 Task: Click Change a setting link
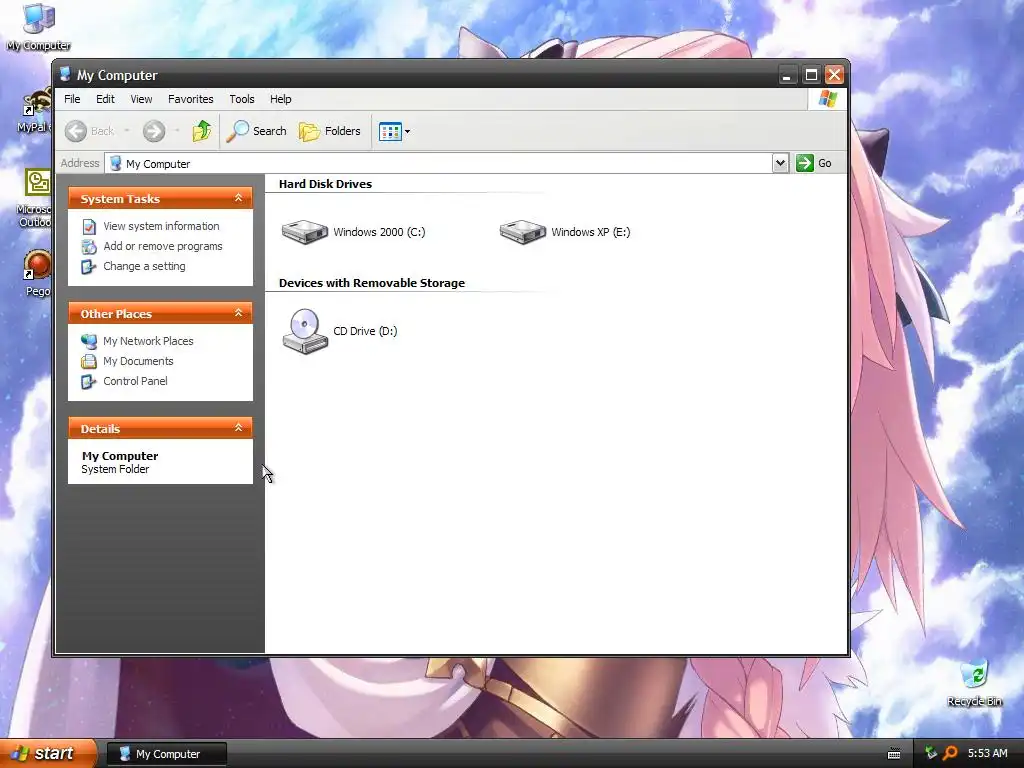[144, 266]
